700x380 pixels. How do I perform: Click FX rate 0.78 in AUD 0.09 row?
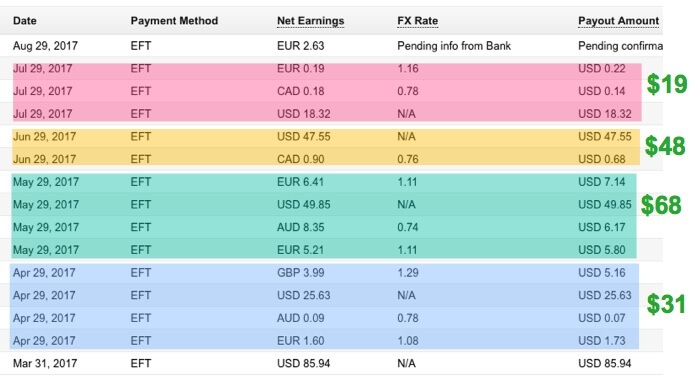[x=408, y=318]
